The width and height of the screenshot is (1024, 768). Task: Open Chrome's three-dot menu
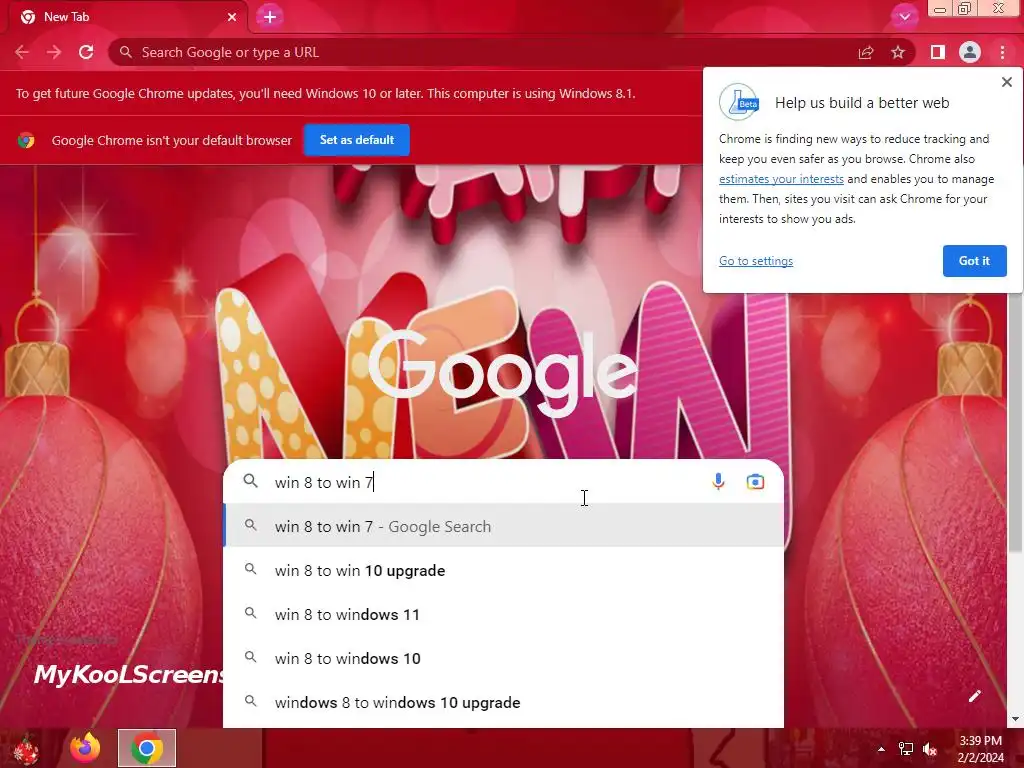1002,52
